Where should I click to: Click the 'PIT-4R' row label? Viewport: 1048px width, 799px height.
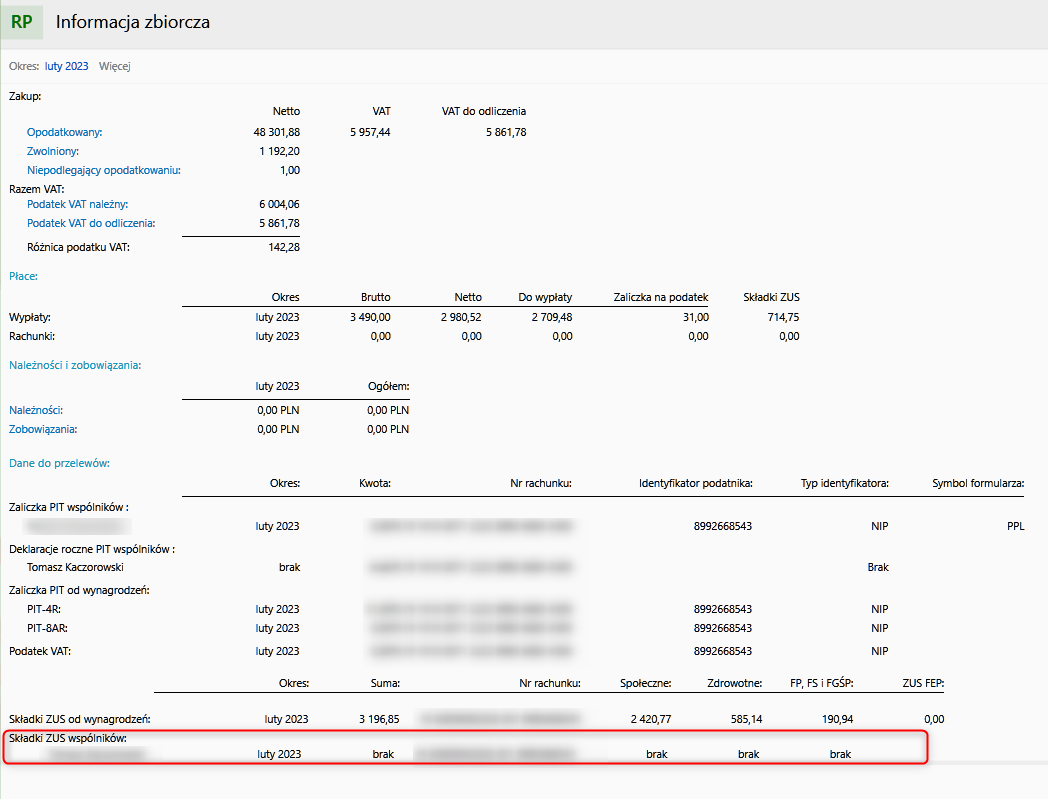pyautogui.click(x=44, y=609)
